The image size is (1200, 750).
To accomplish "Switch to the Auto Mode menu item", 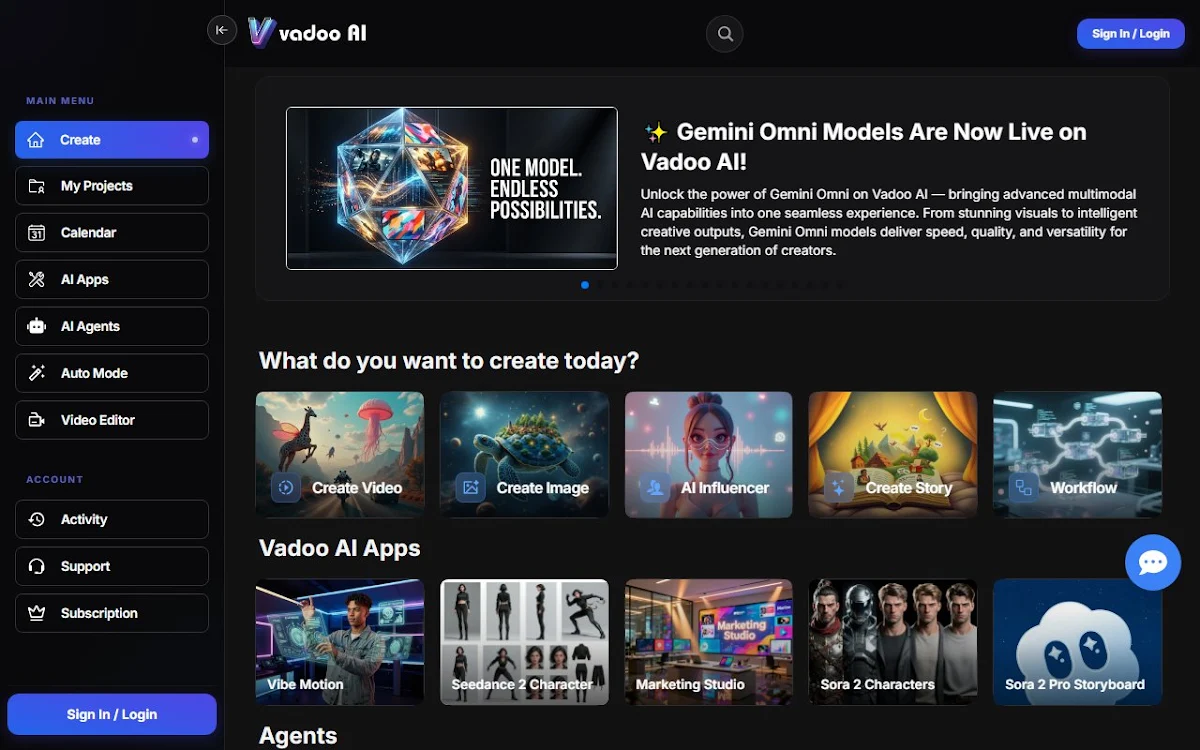I will click(x=112, y=373).
